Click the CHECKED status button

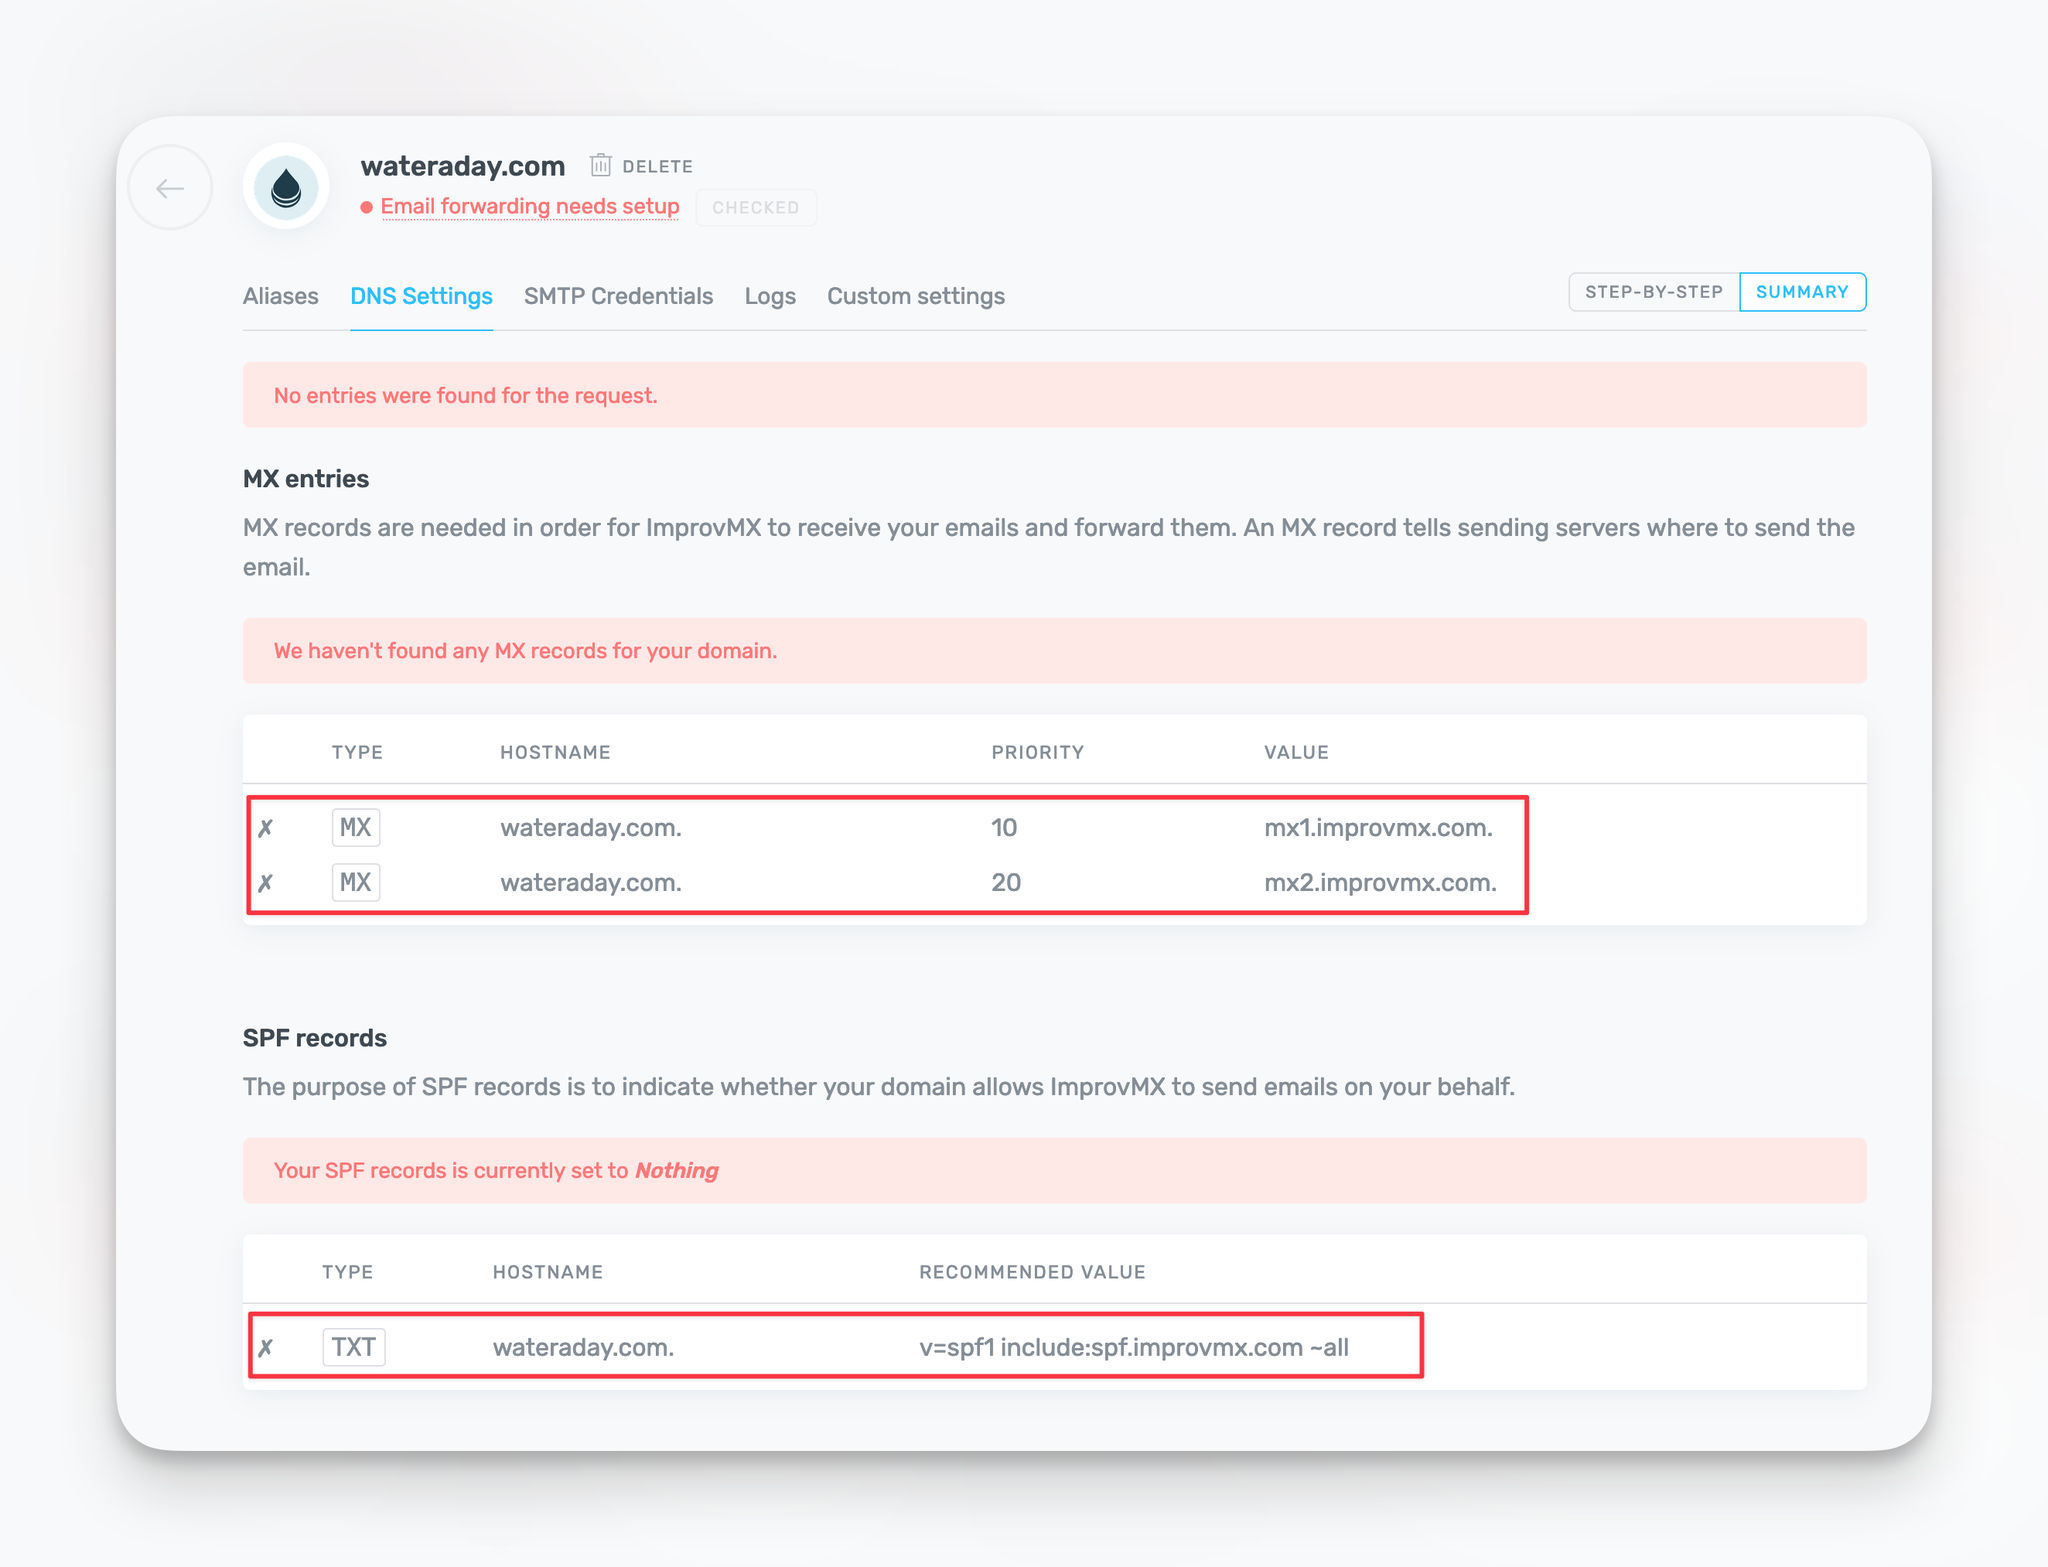(x=756, y=207)
